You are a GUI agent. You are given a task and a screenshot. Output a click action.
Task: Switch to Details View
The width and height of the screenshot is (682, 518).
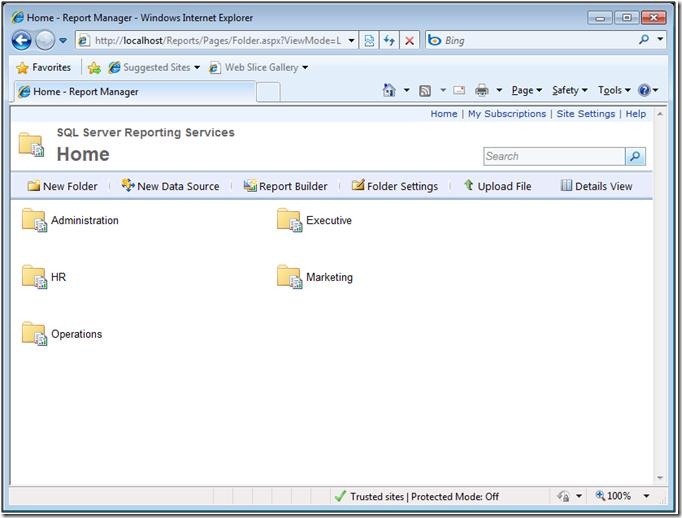coord(596,186)
